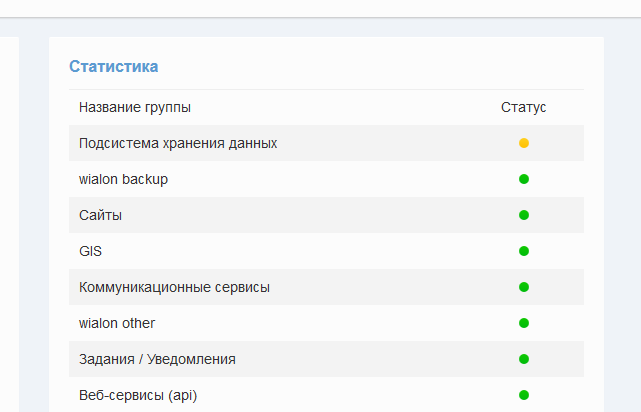641x412 pixels.
Task: Open the Сайты group row
Action: point(101,215)
